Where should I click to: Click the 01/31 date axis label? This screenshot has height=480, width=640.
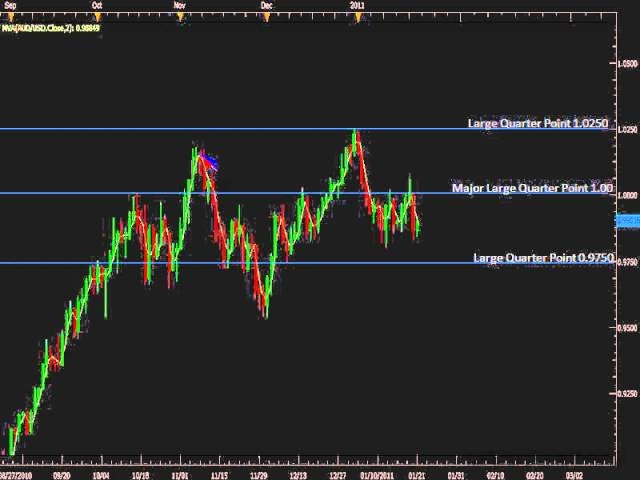pos(456,476)
